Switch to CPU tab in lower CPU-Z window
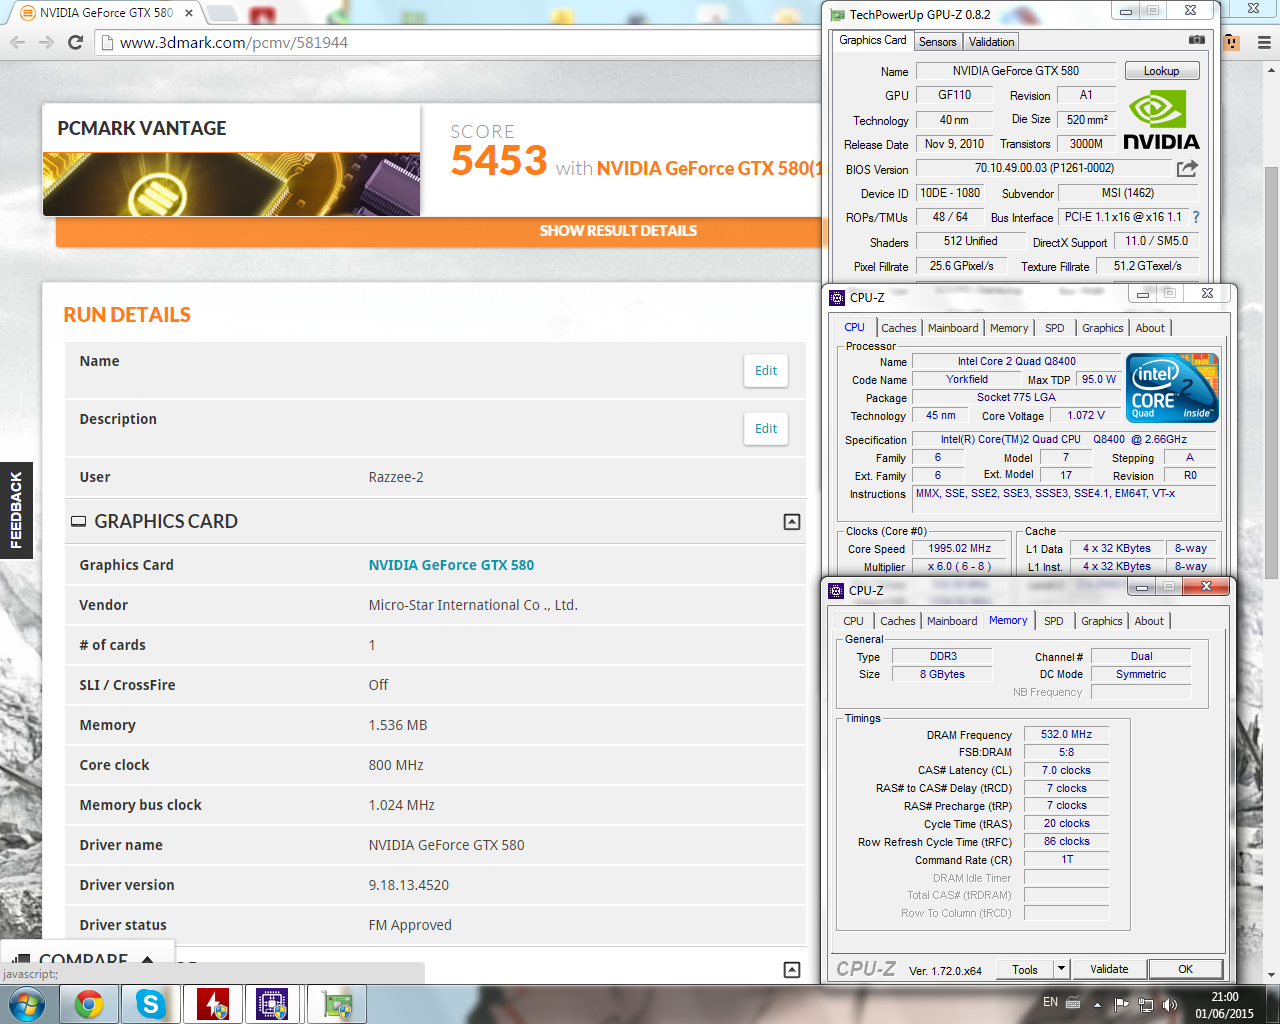The image size is (1280, 1024). tap(853, 621)
